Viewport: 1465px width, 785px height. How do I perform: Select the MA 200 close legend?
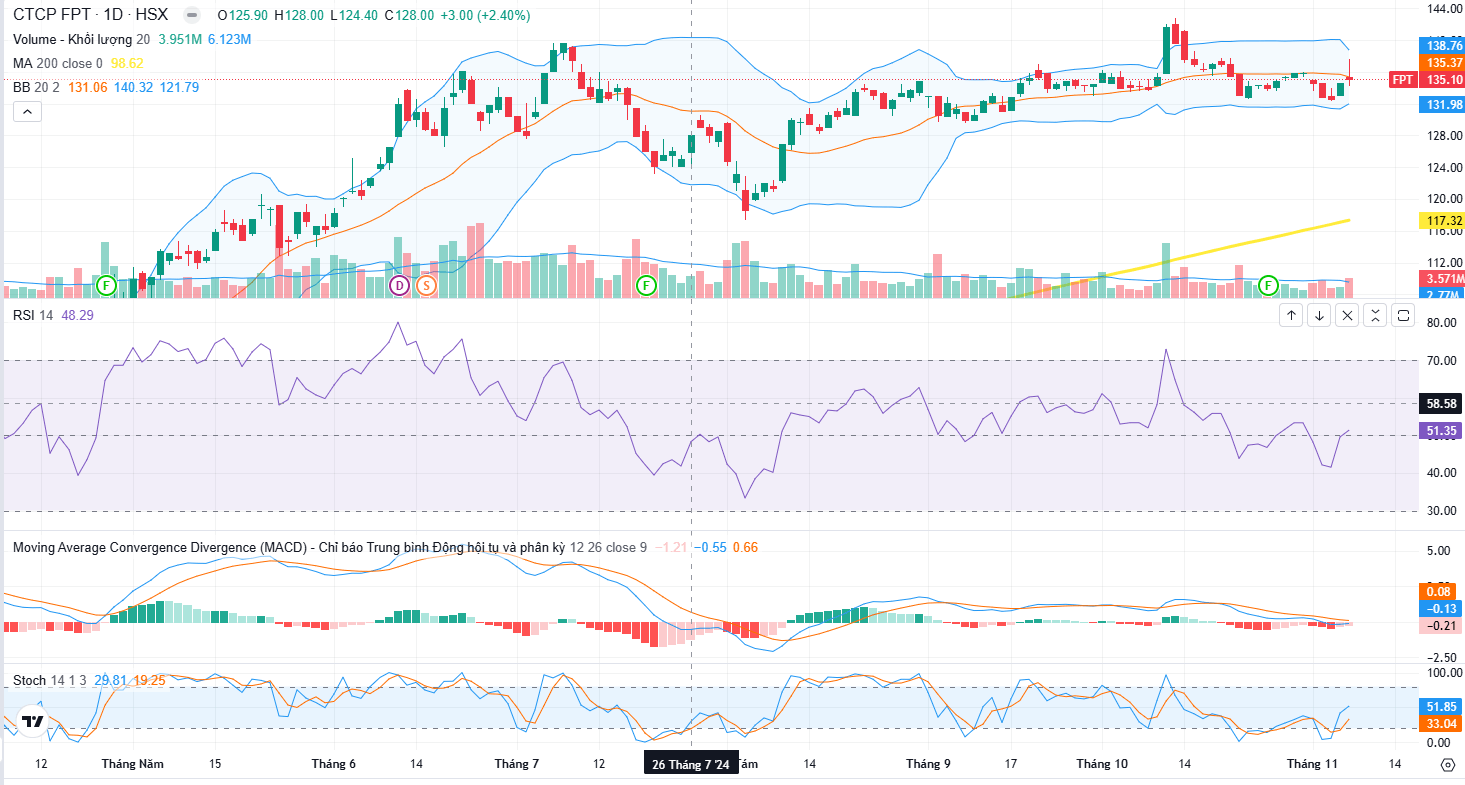coord(58,63)
